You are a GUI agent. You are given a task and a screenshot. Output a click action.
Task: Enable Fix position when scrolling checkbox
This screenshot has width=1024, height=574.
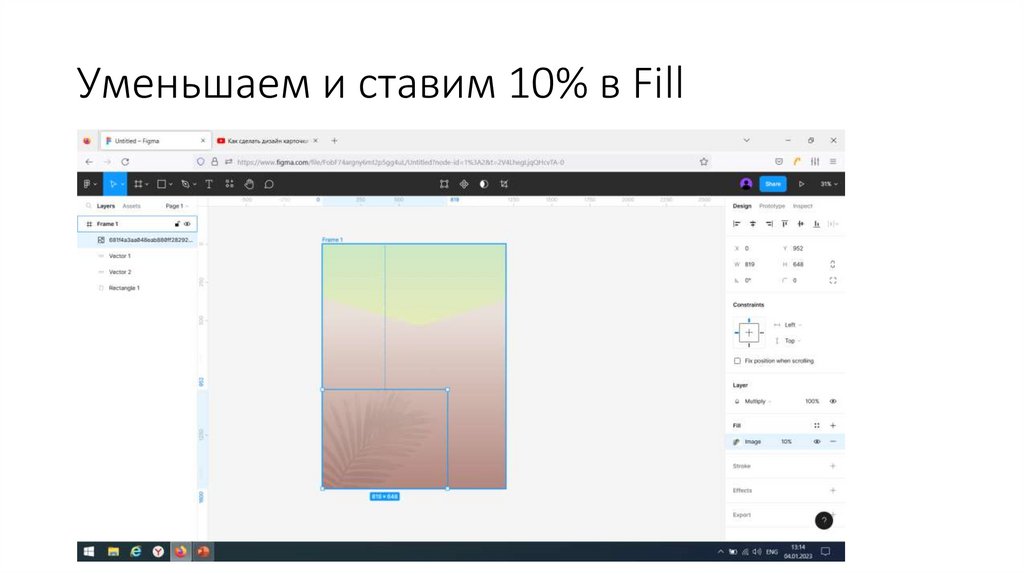[737, 361]
